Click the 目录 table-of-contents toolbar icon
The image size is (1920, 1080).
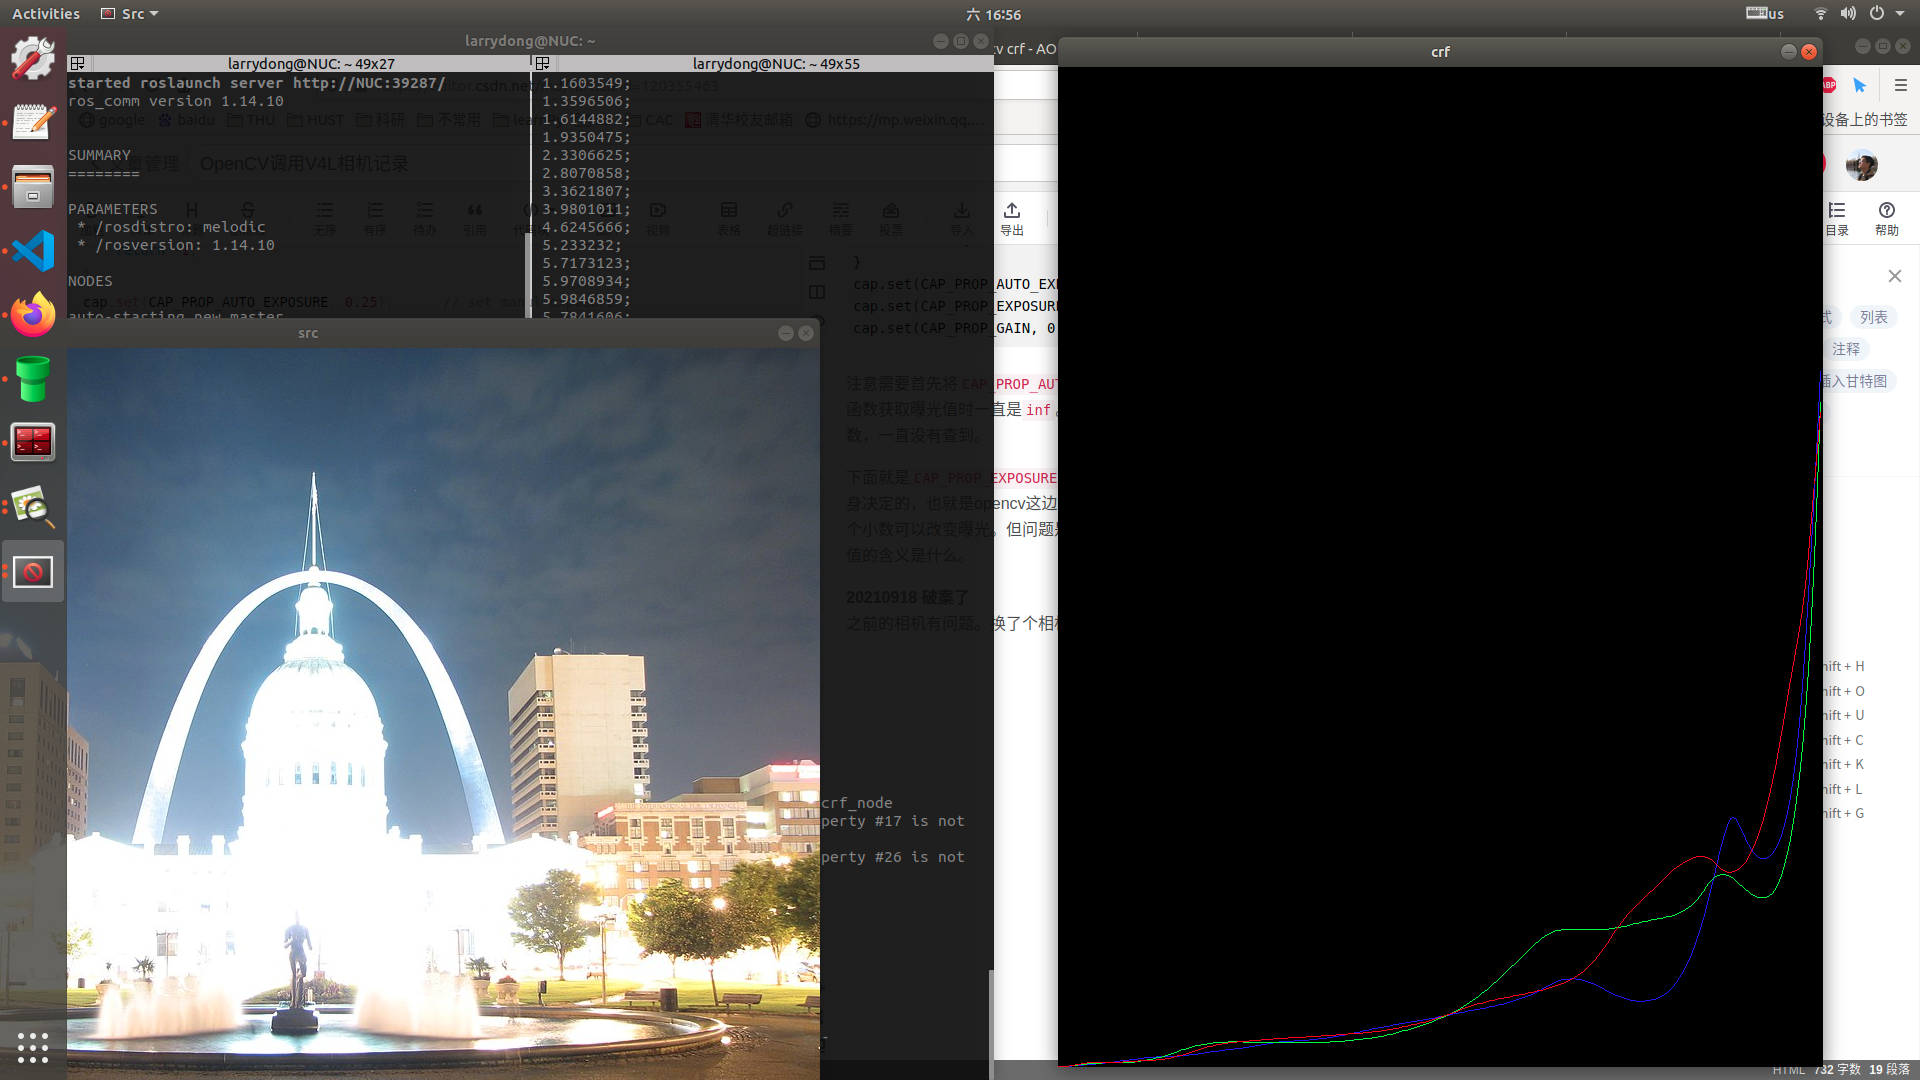(1837, 218)
